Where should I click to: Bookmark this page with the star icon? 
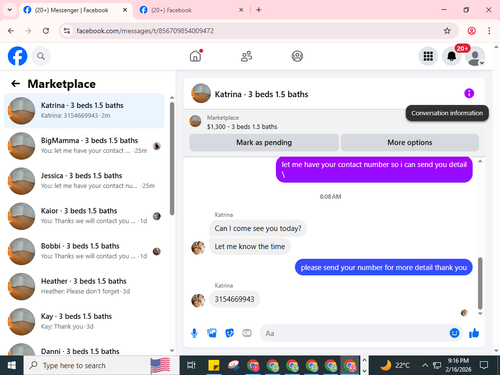coord(447,31)
